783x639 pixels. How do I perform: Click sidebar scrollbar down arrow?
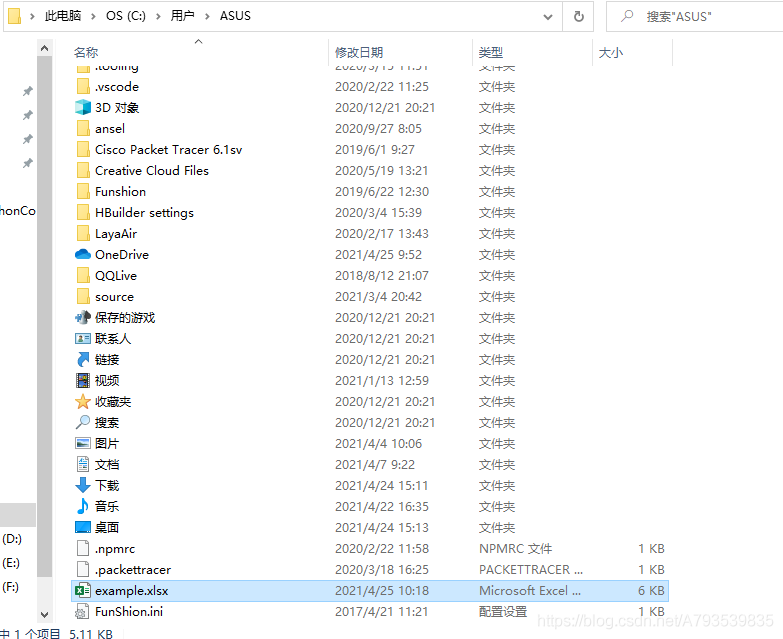click(x=44, y=614)
